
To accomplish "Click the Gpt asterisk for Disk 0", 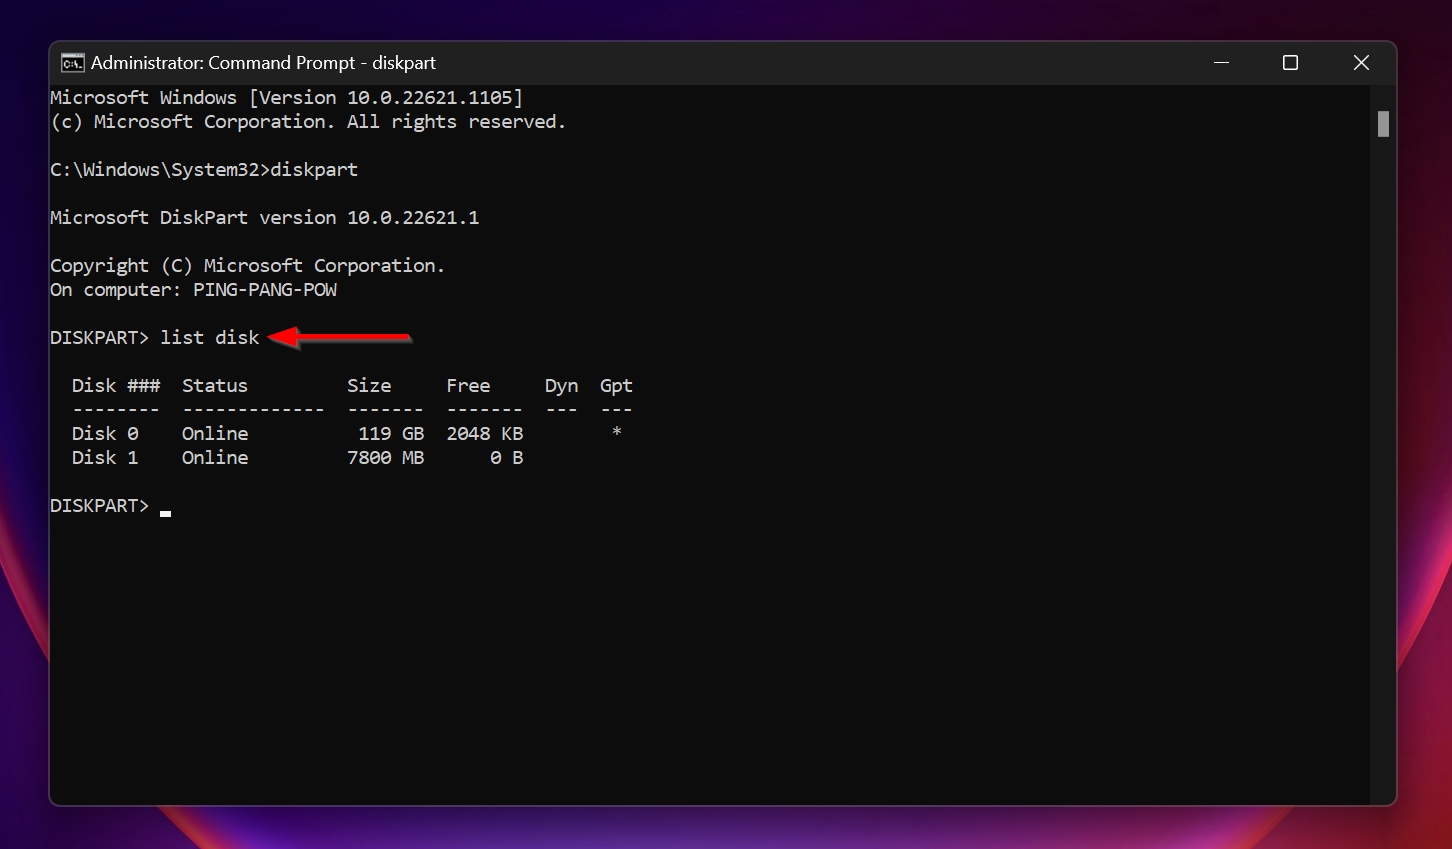I will click(617, 432).
